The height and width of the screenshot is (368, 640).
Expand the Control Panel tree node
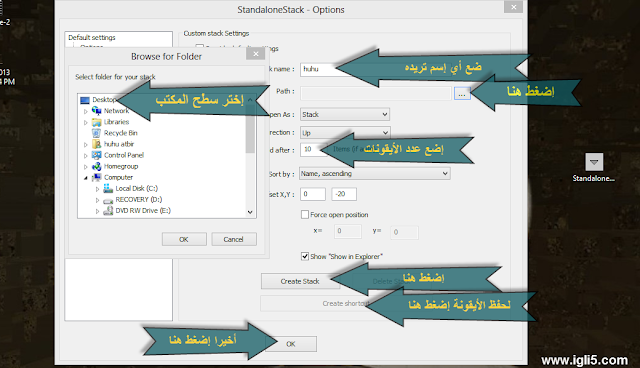tap(86, 156)
